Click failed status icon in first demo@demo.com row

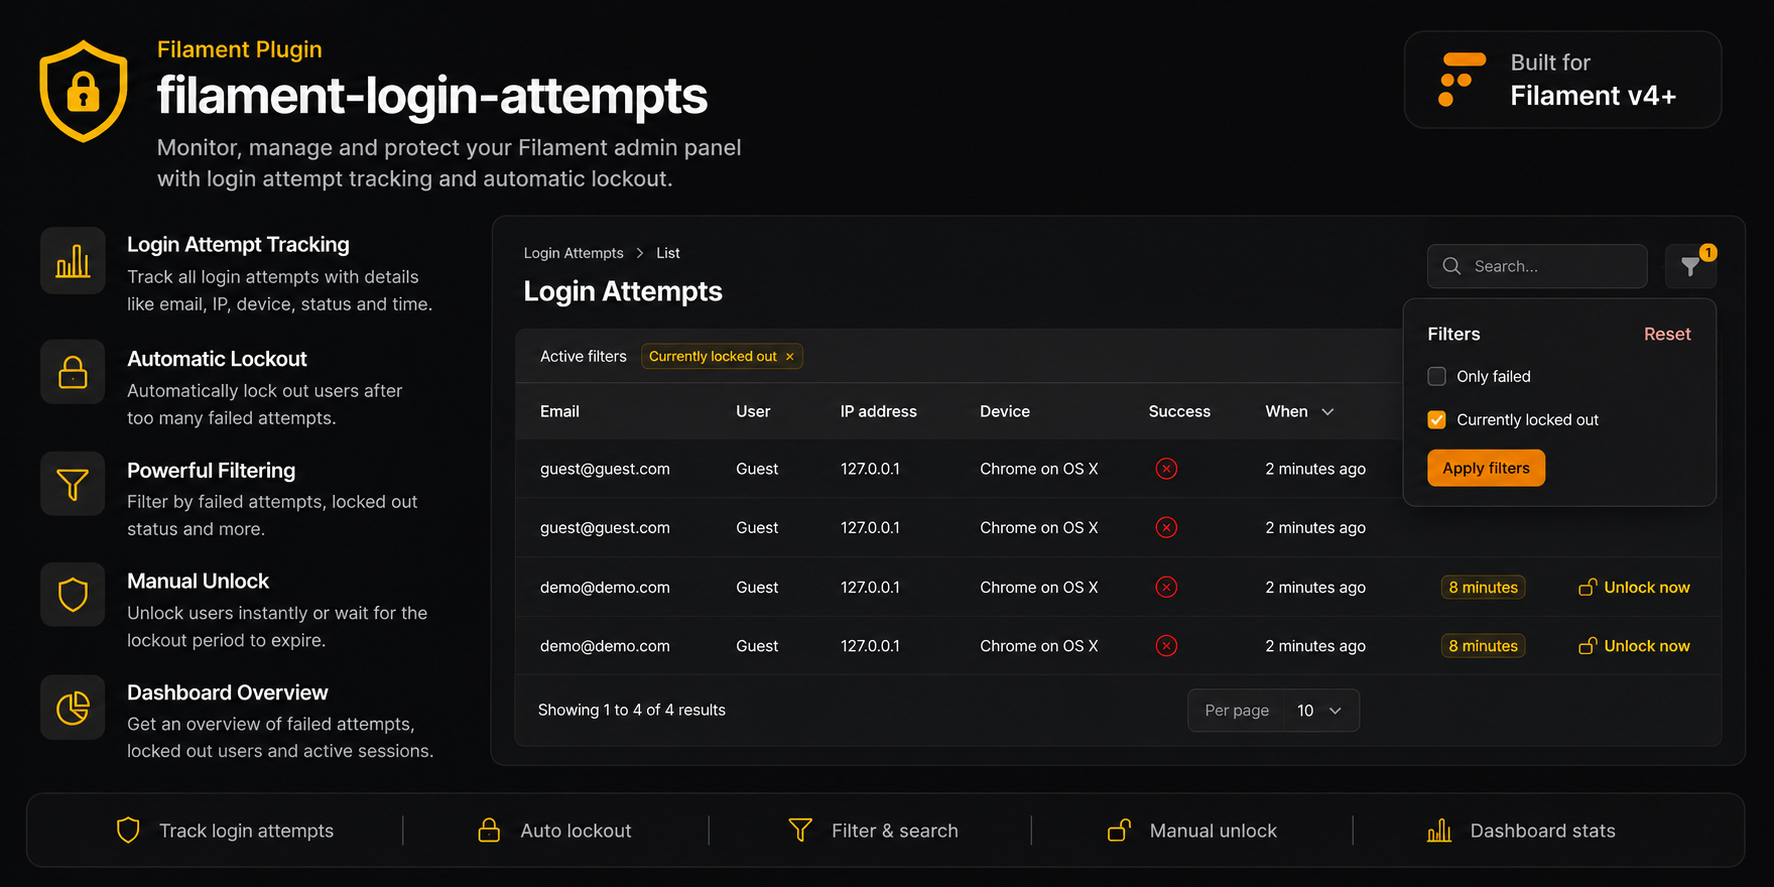point(1166,587)
